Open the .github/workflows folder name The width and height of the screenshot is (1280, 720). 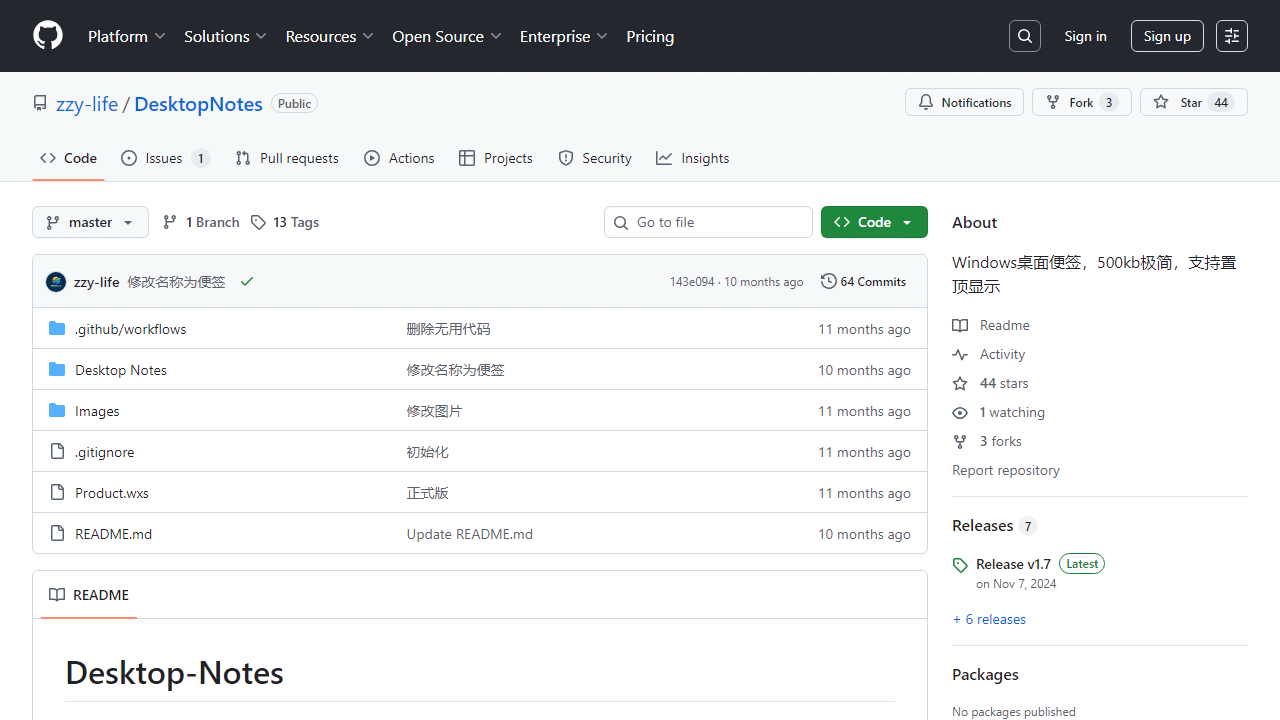pyautogui.click(x=130, y=329)
